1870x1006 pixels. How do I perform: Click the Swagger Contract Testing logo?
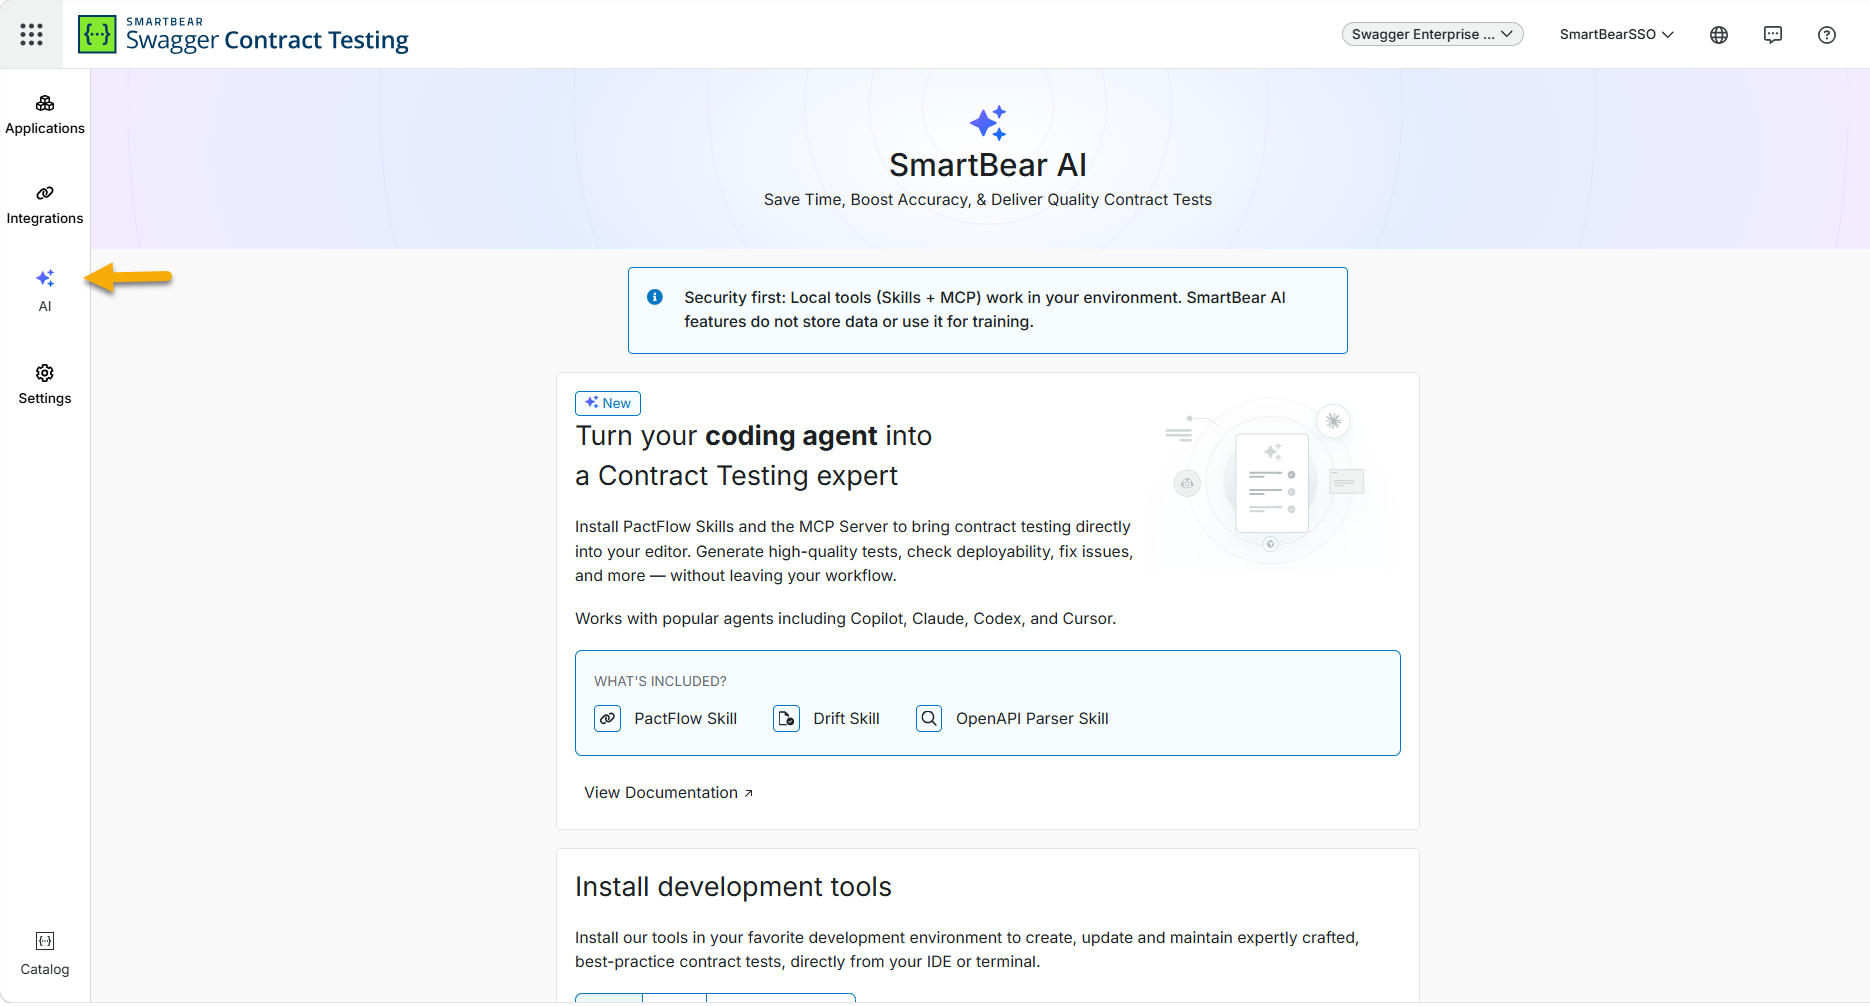(243, 34)
